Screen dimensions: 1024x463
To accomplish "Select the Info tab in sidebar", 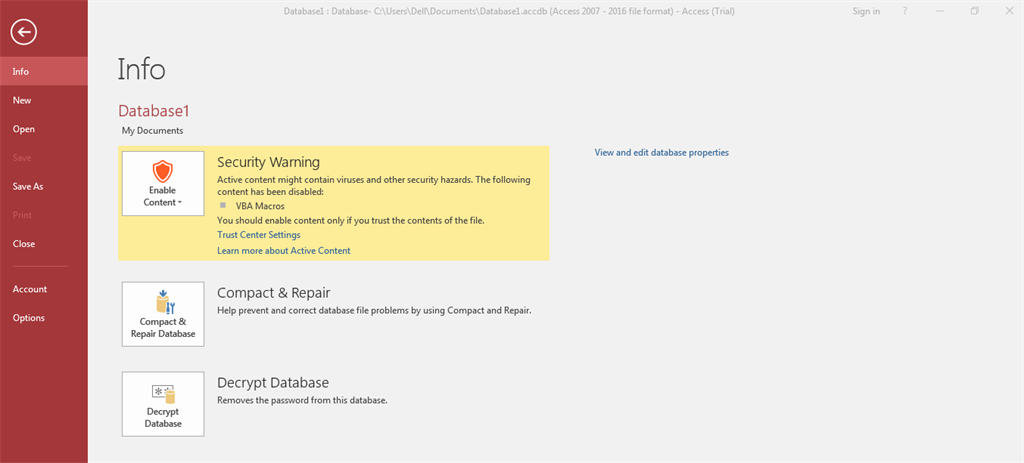I will [x=21, y=72].
